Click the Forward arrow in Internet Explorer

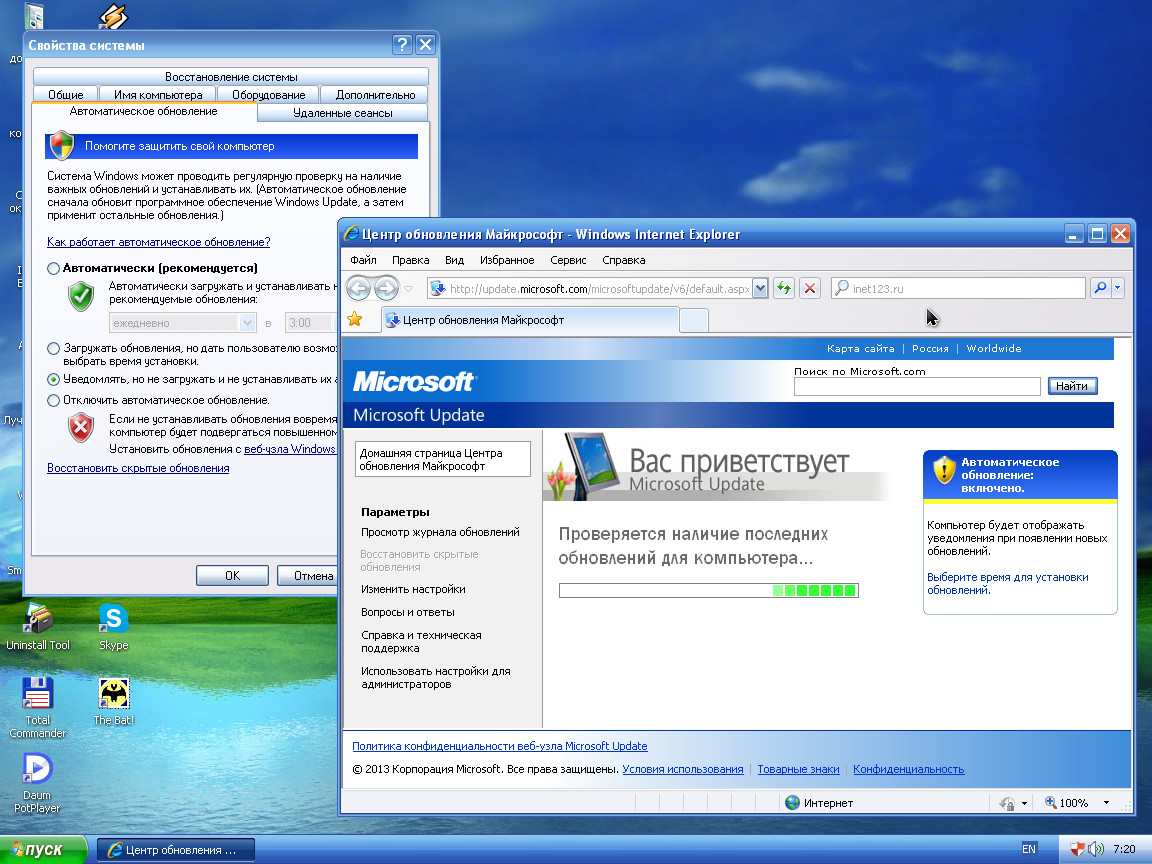tap(386, 288)
